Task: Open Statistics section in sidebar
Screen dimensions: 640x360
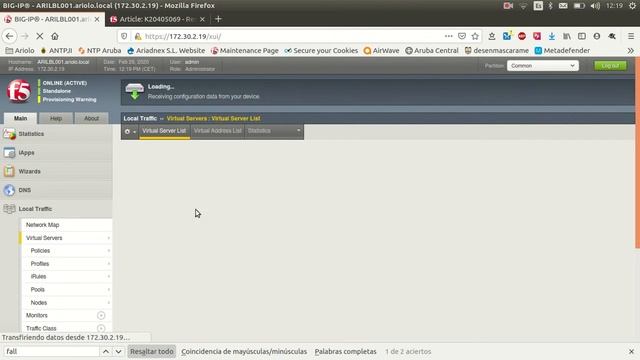Action: [x=56, y=134]
